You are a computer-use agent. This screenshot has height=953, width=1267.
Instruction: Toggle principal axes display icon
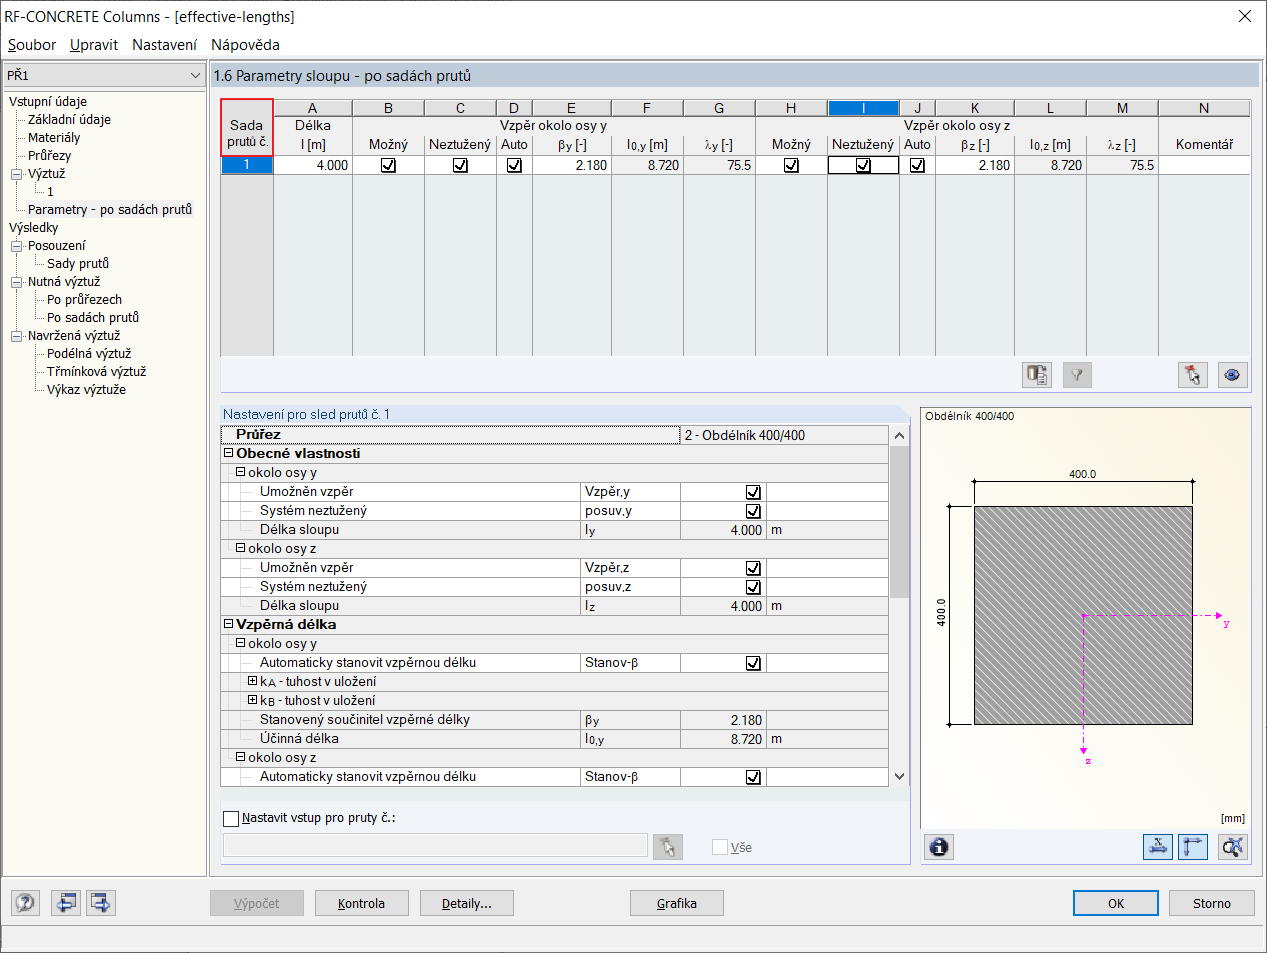(x=1193, y=847)
